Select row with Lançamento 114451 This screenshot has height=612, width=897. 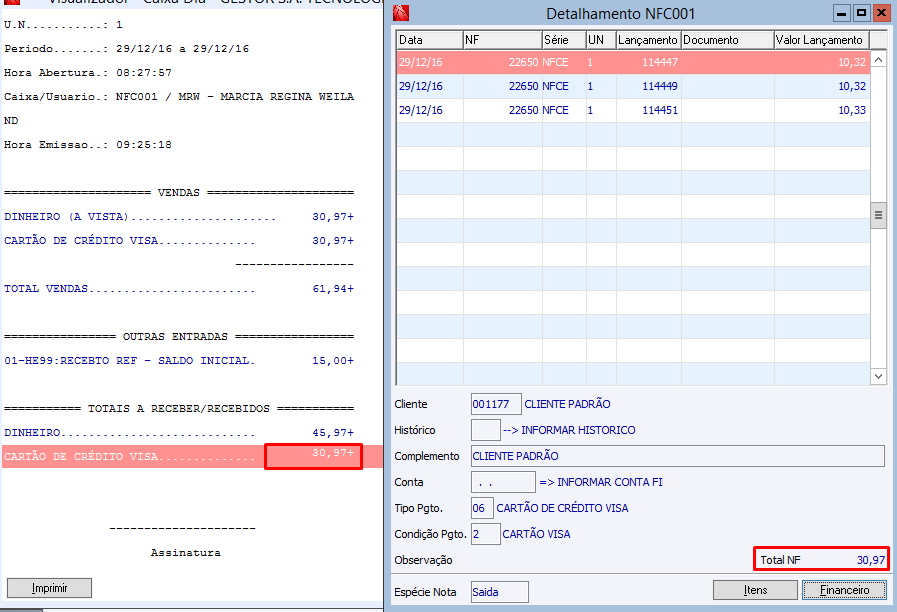pos(633,110)
